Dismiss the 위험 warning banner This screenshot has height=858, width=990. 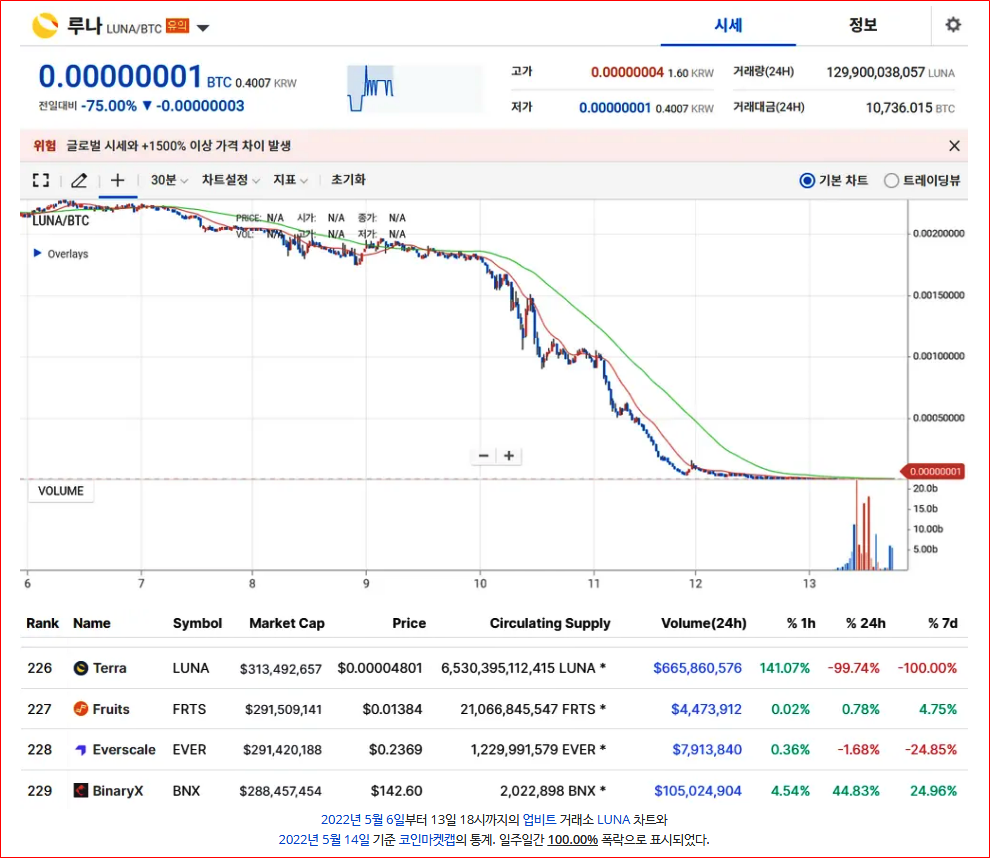(x=954, y=146)
